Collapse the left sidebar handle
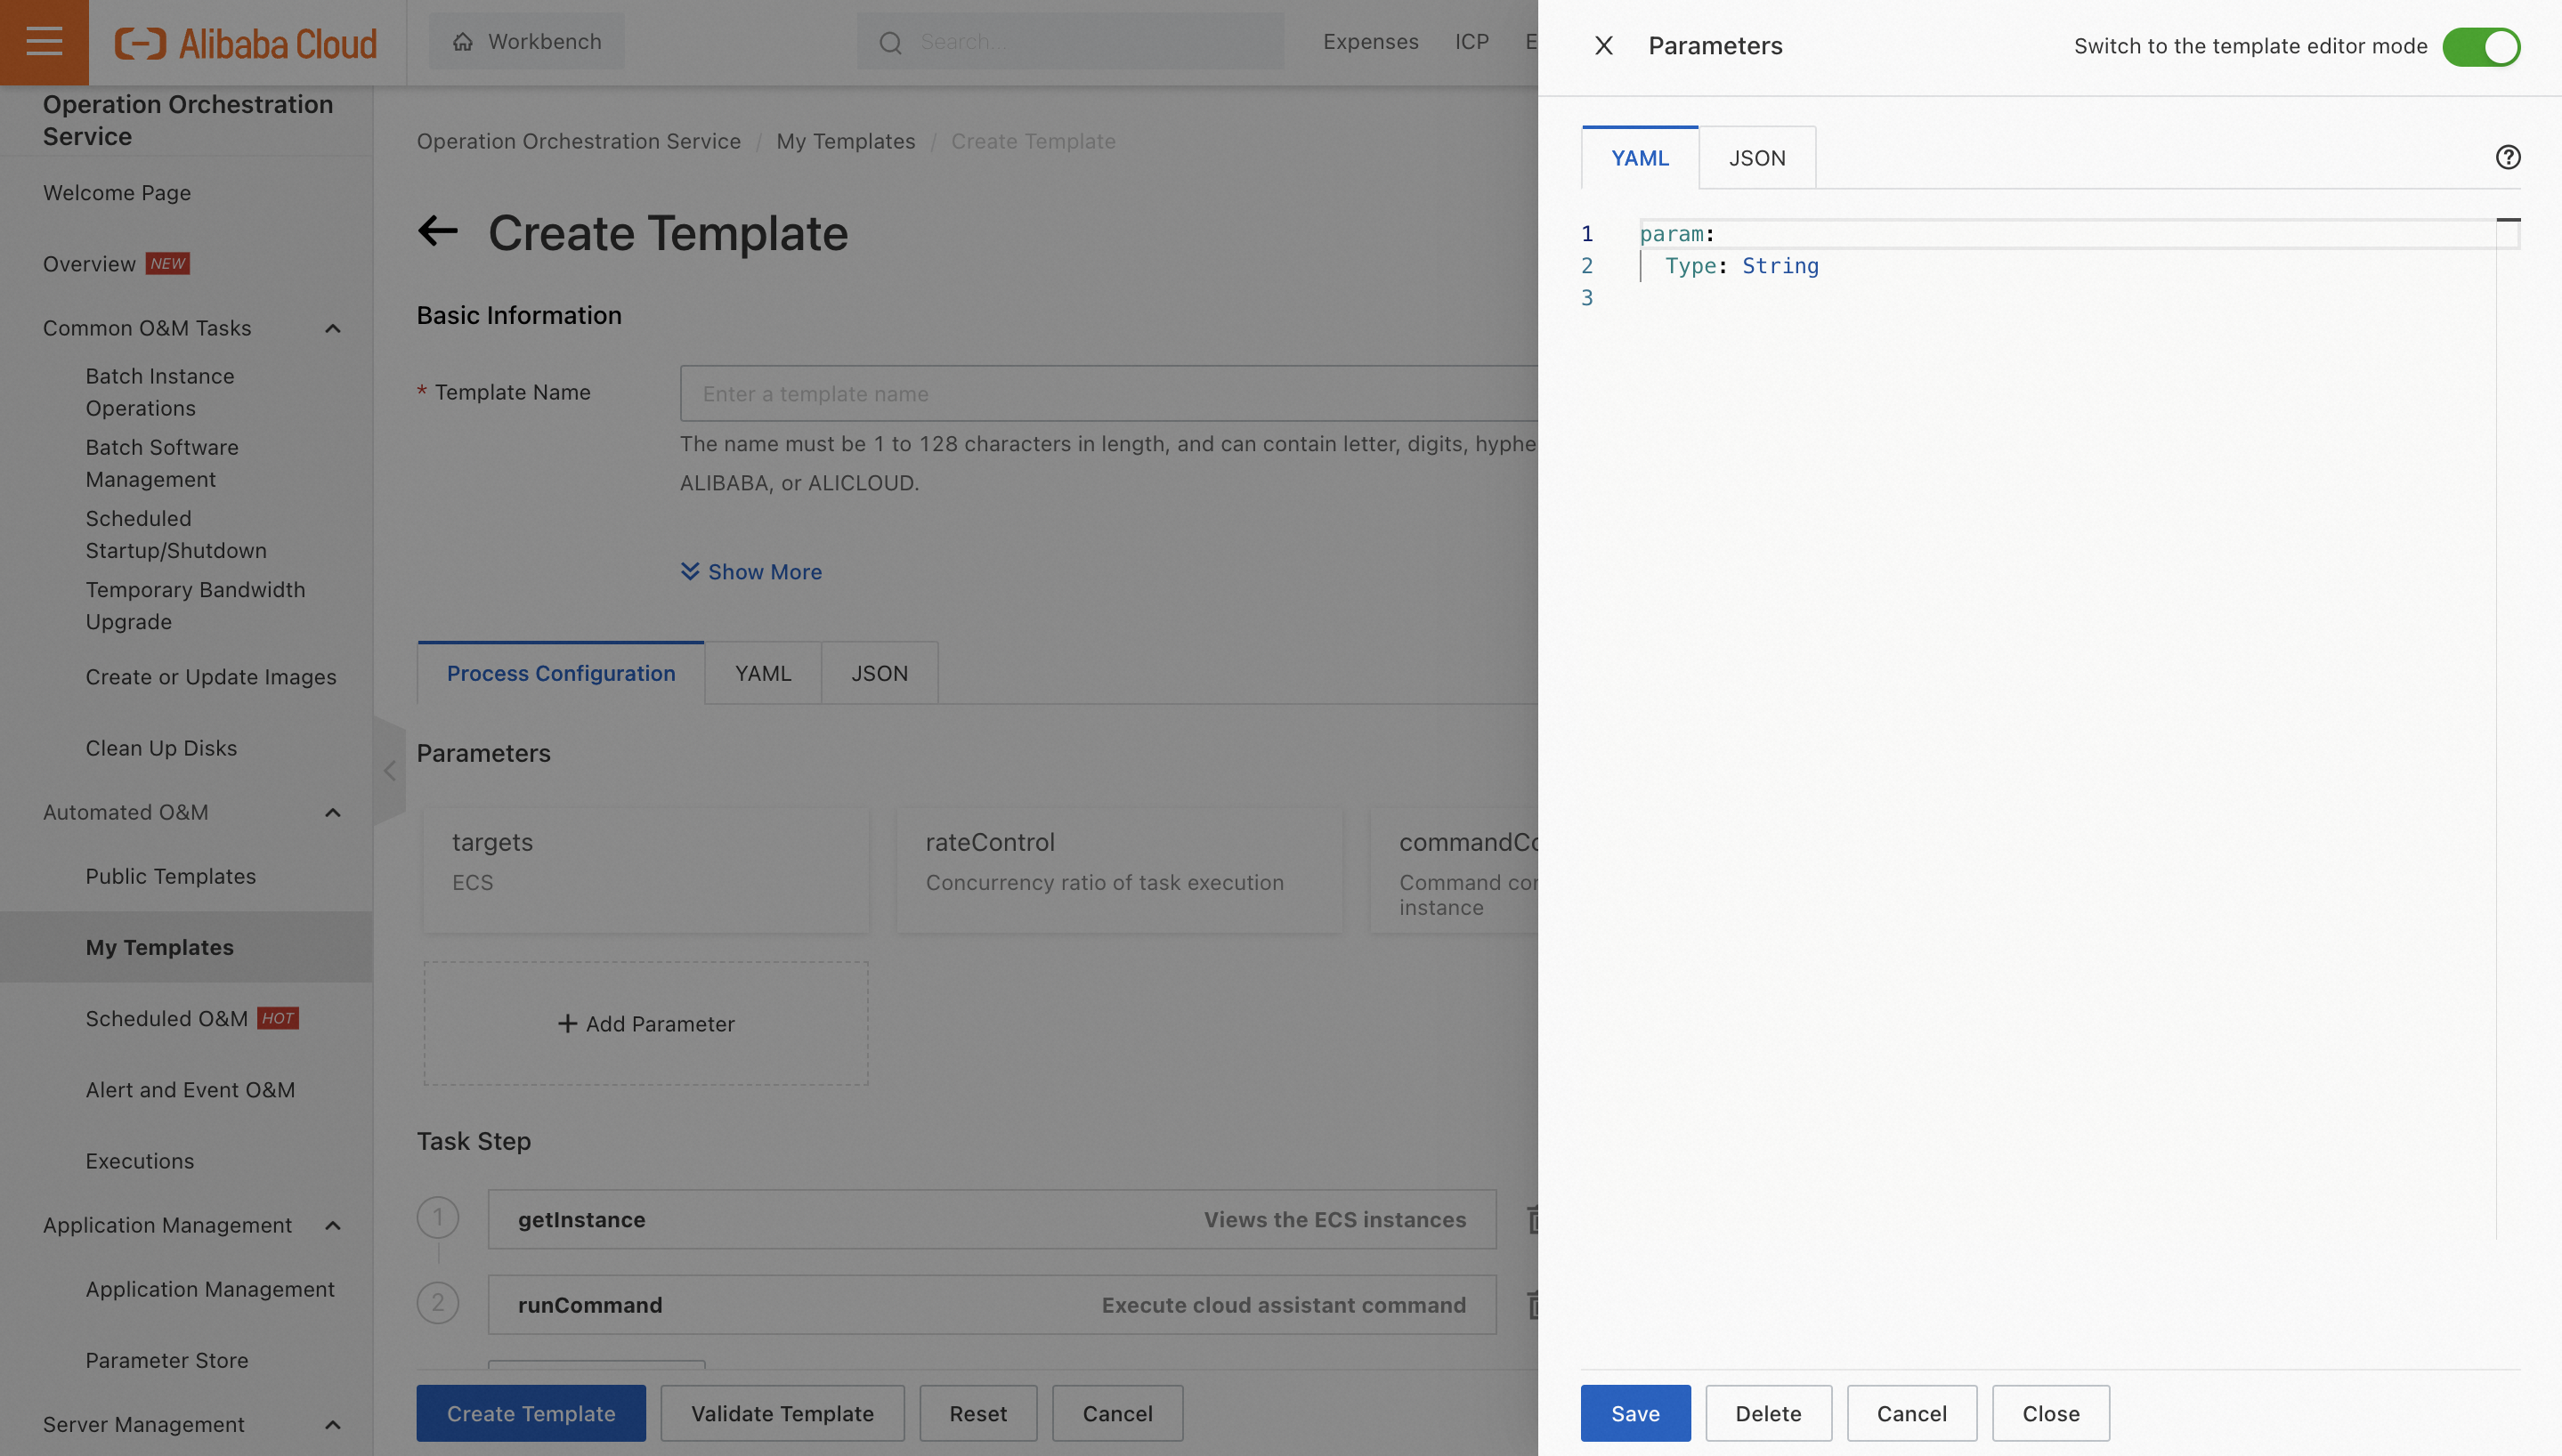This screenshot has height=1456, width=2562. tap(390, 770)
